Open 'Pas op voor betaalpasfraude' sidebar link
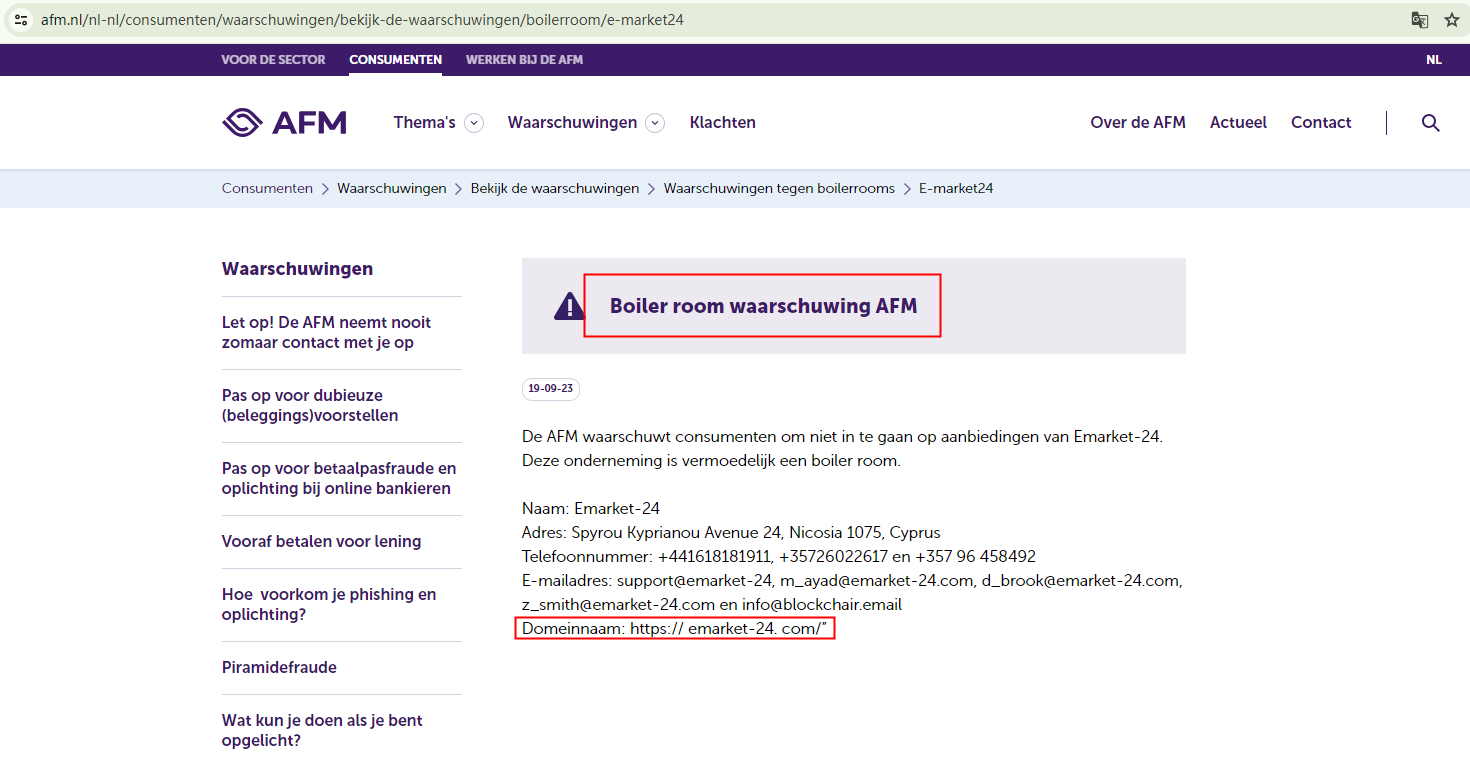Viewport: 1470px width, 759px height. [x=339, y=478]
